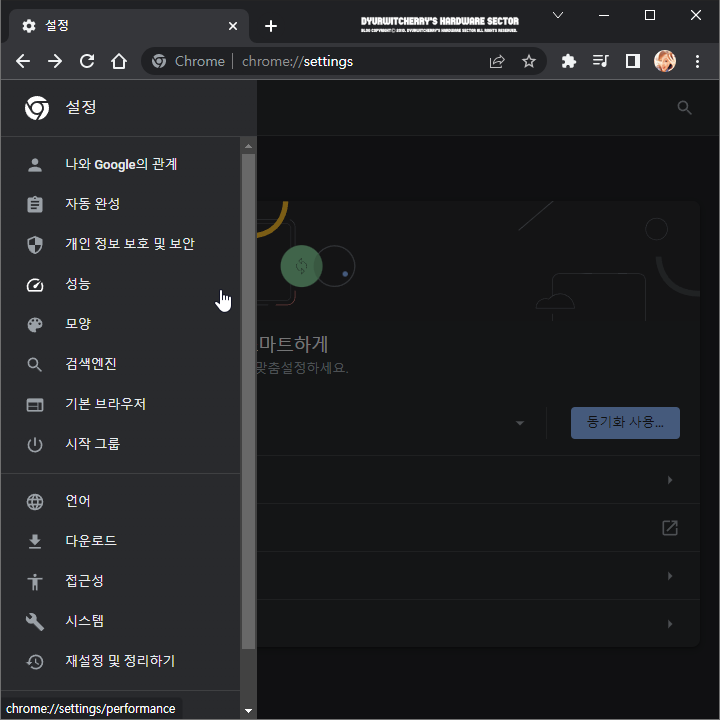Open 기본 브라우저 settings
The width and height of the screenshot is (720, 720).
tap(121, 404)
